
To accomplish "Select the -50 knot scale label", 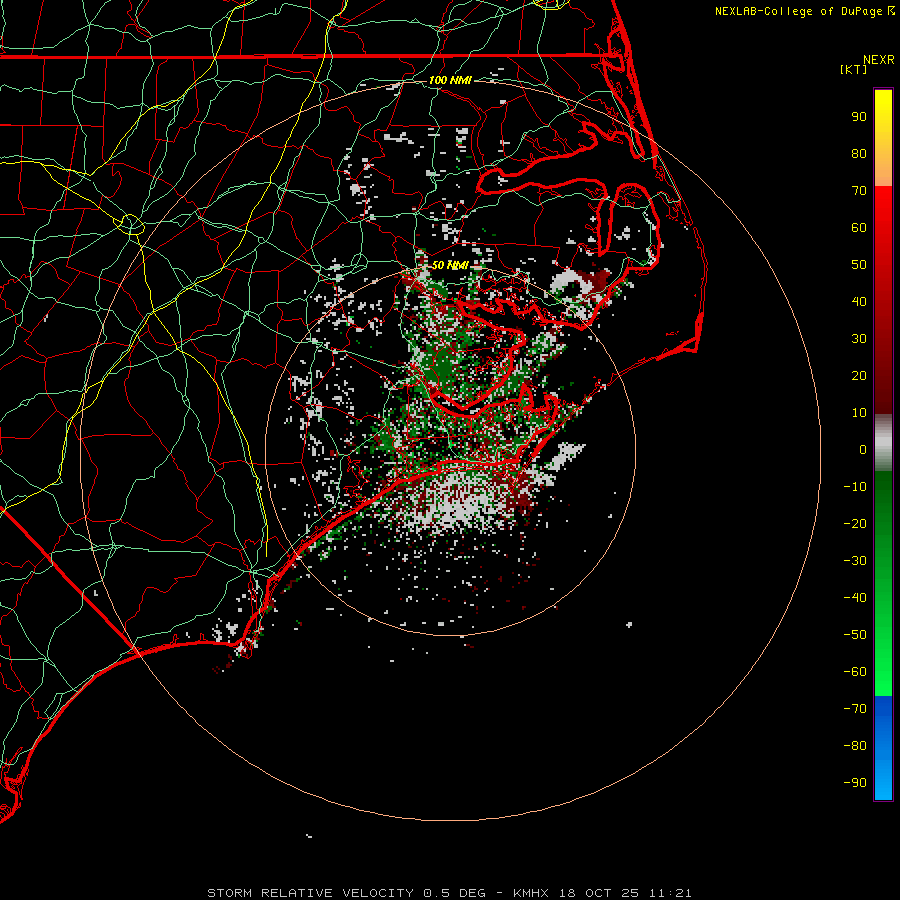I will [855, 635].
